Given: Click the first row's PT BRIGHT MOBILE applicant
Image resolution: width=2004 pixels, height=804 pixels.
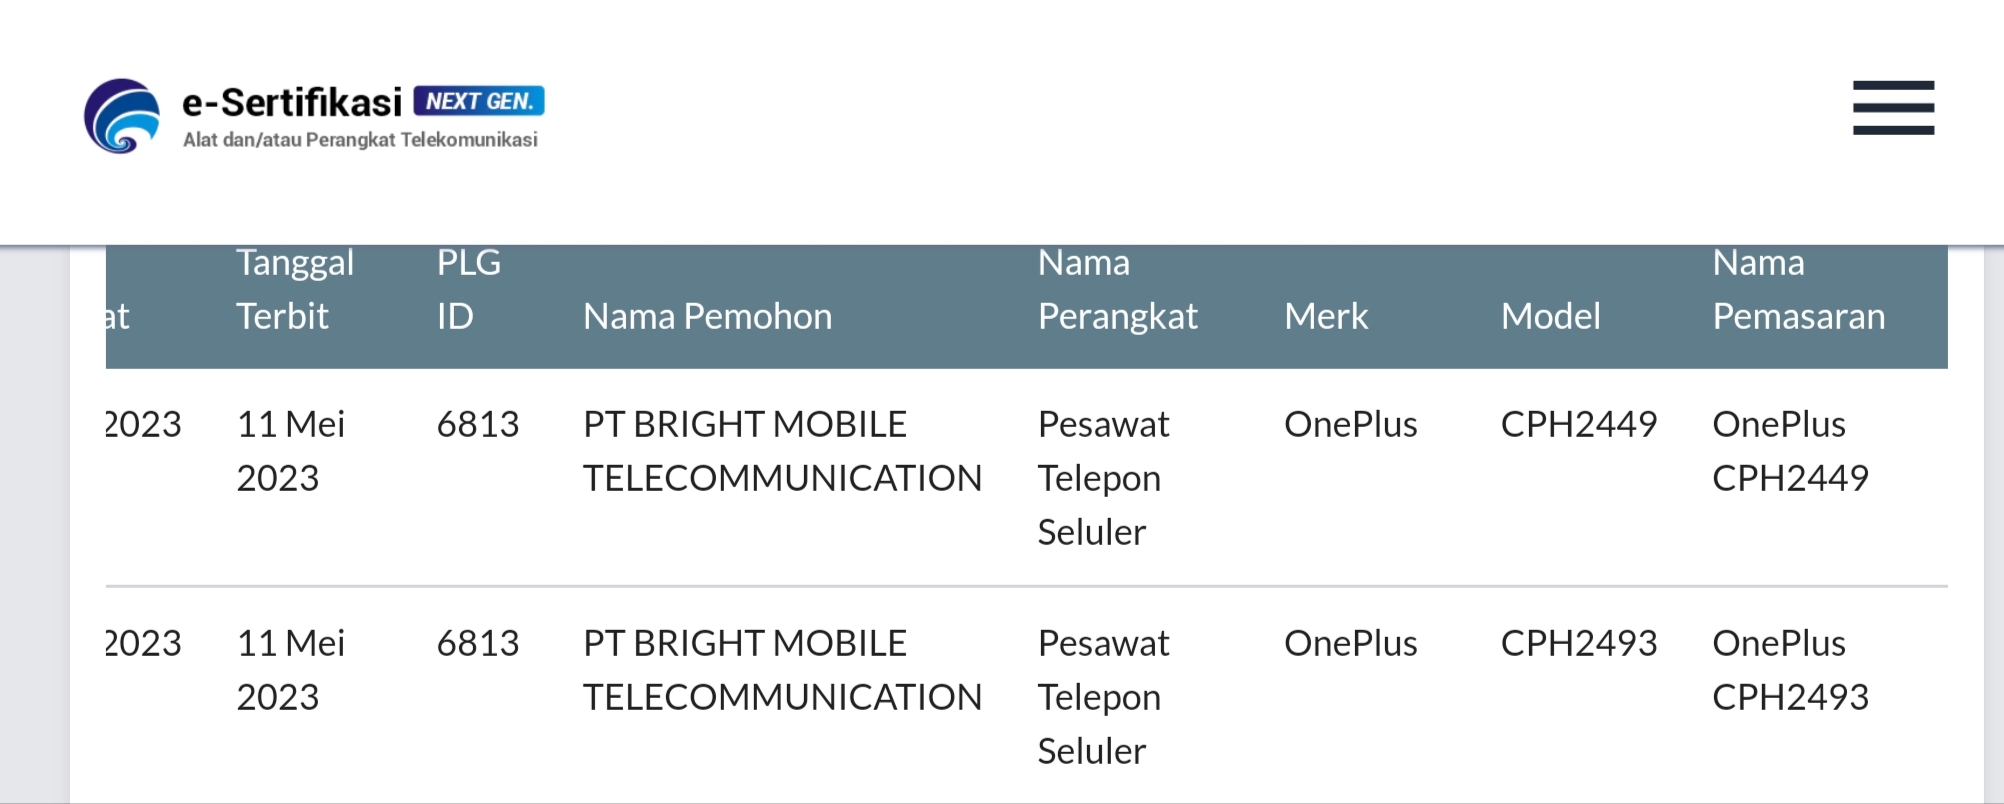Looking at the screenshot, I should [782, 451].
